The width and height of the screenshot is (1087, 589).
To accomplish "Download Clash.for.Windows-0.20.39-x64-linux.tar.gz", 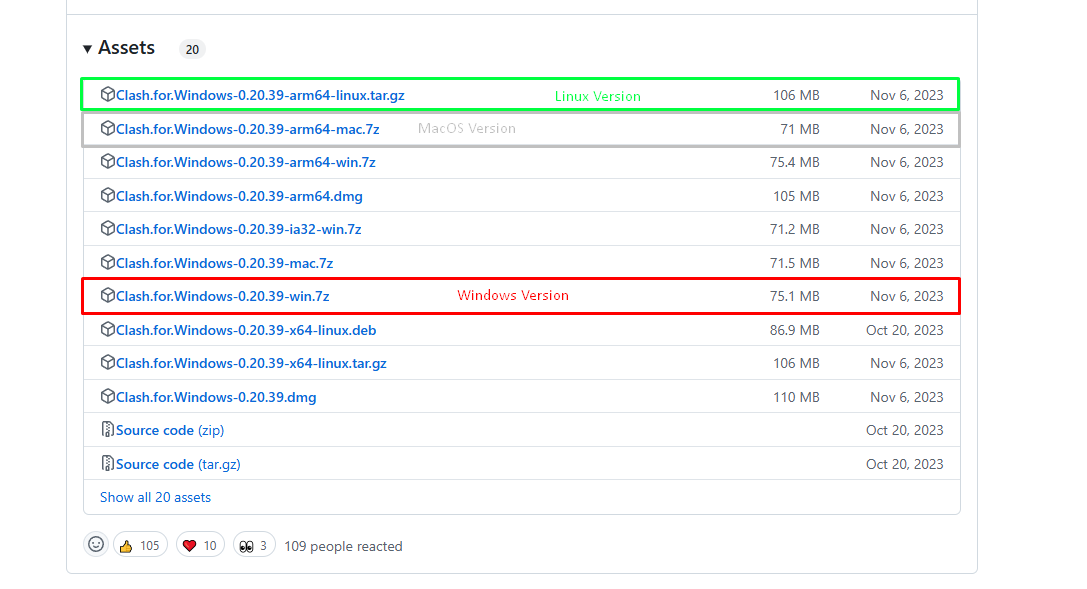I will click(x=251, y=363).
